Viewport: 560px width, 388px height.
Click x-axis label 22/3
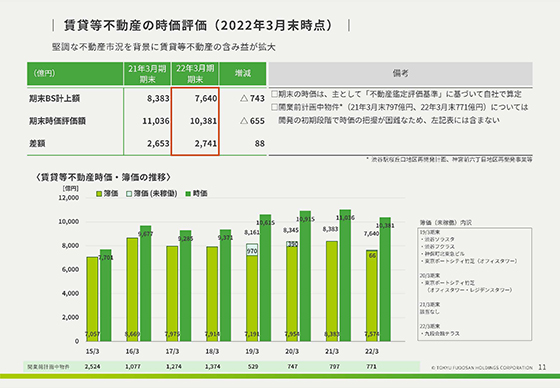pos(372,352)
